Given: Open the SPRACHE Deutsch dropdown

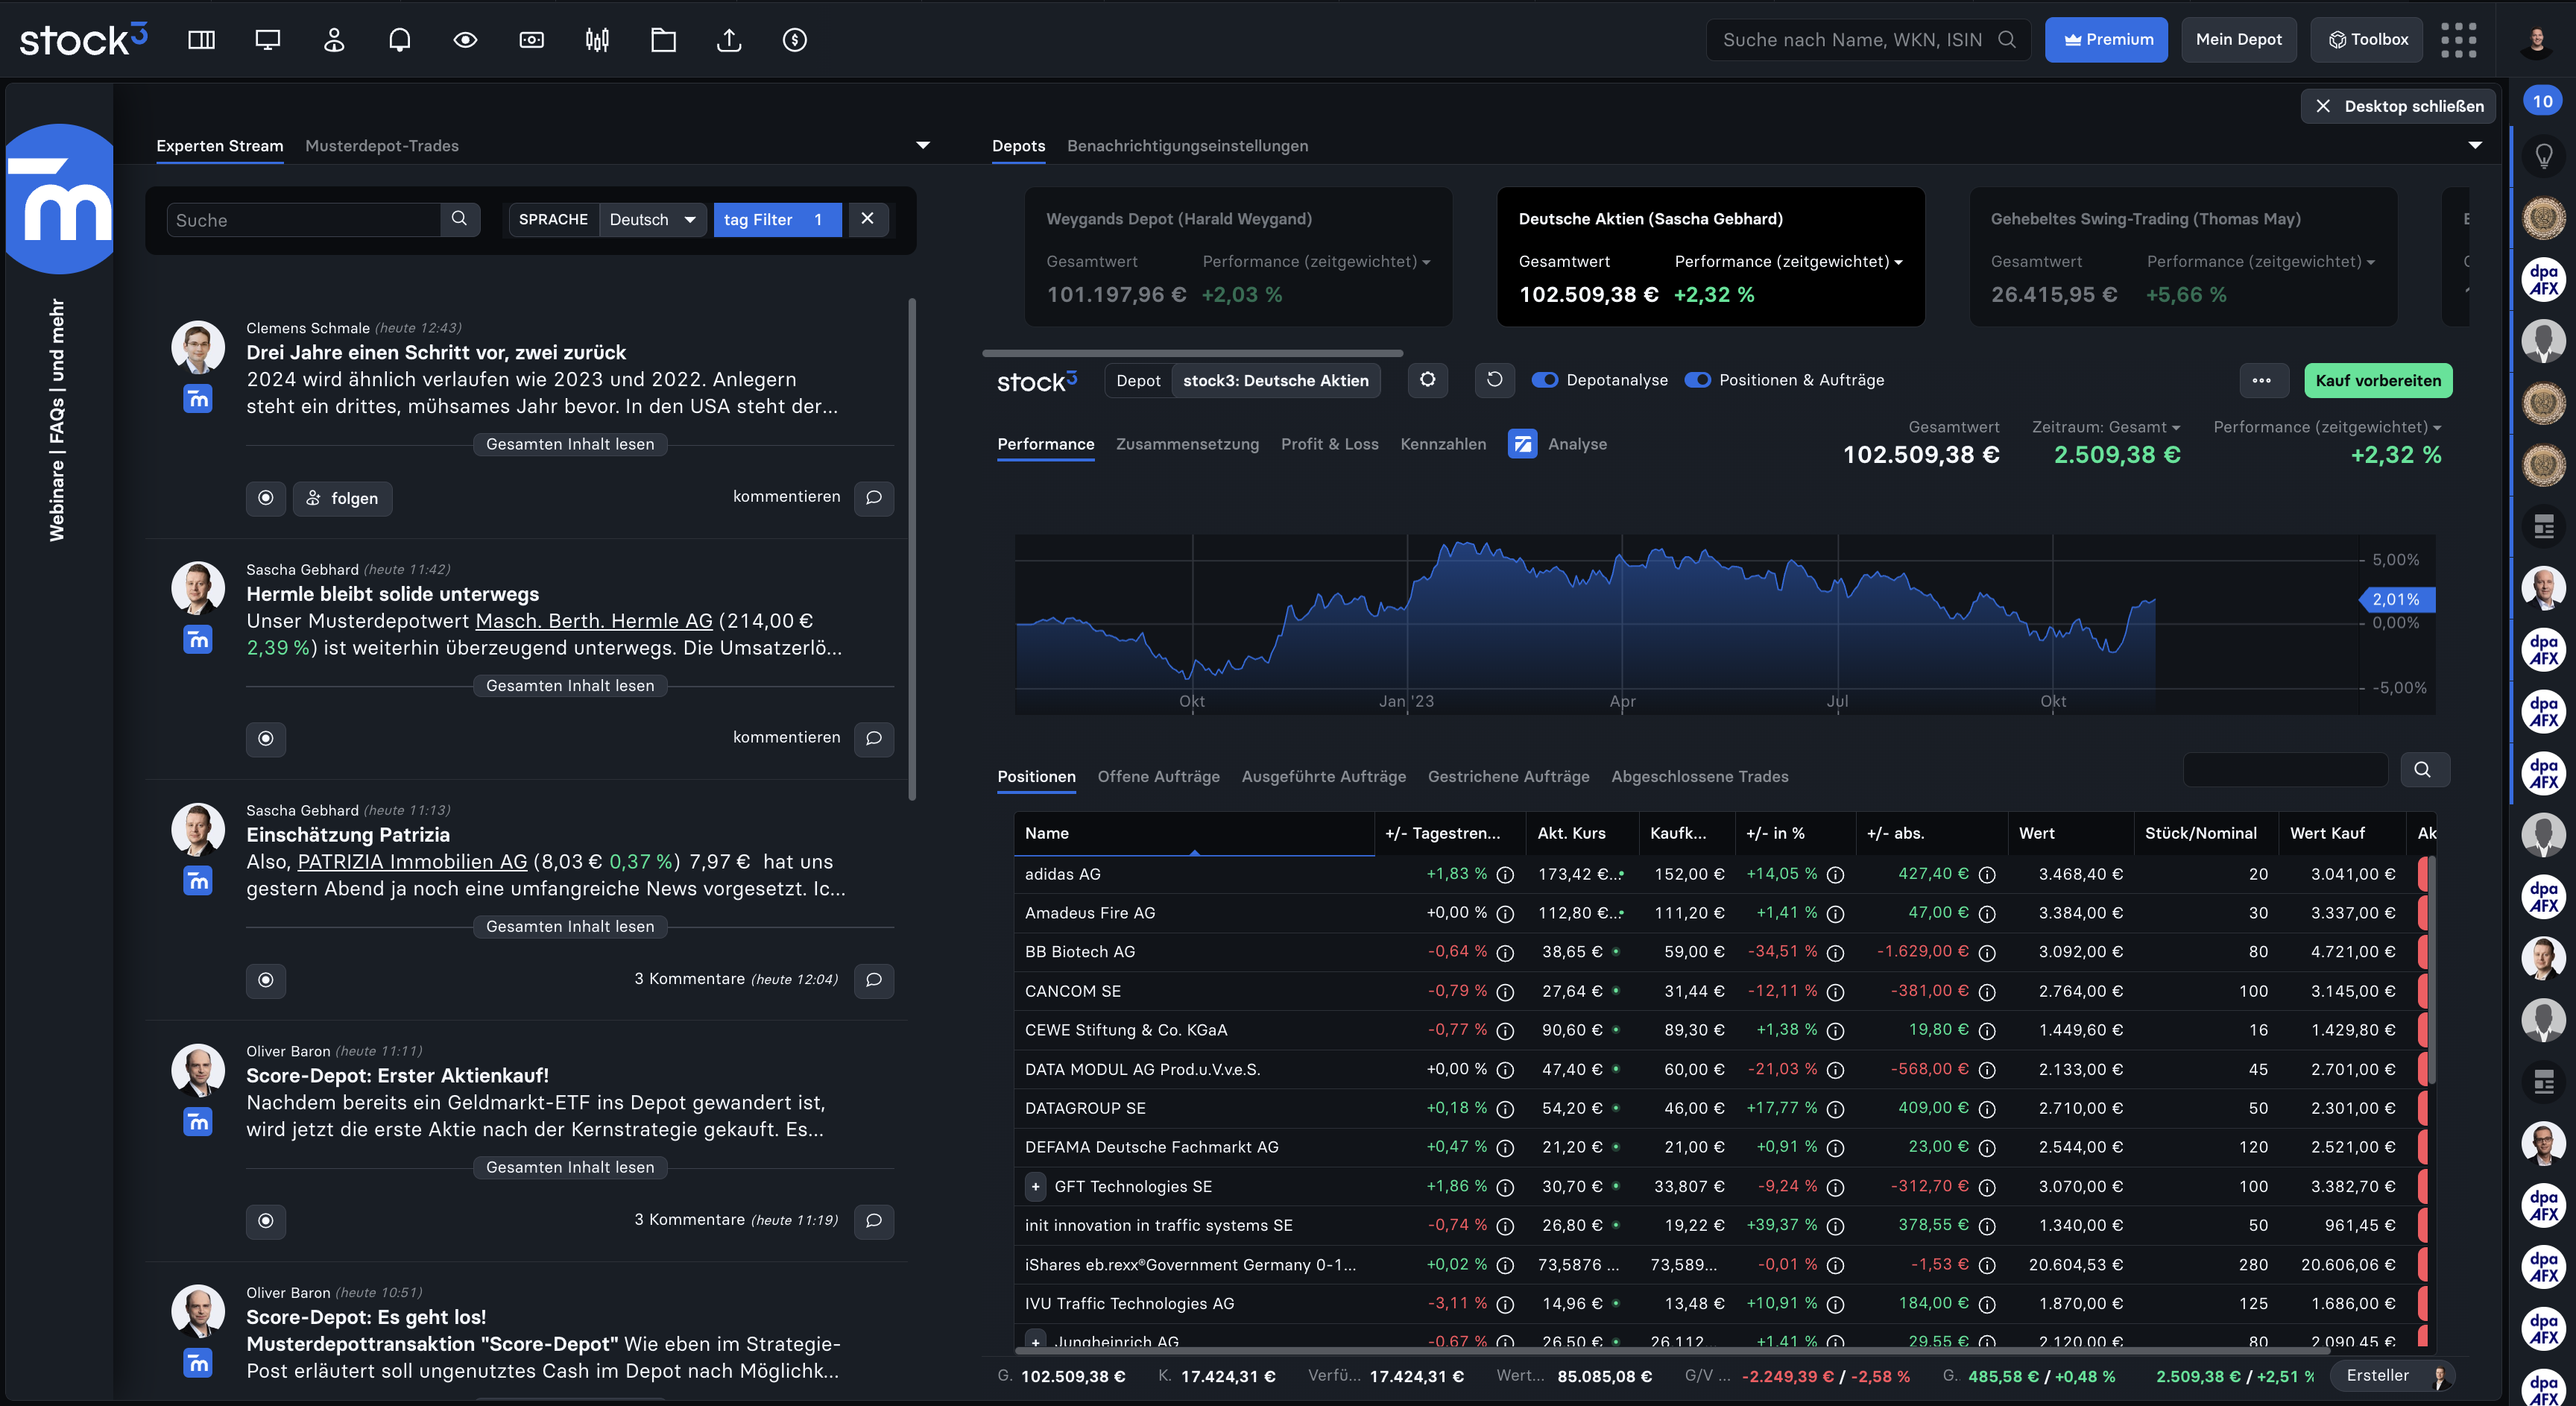Looking at the screenshot, I should coord(652,219).
